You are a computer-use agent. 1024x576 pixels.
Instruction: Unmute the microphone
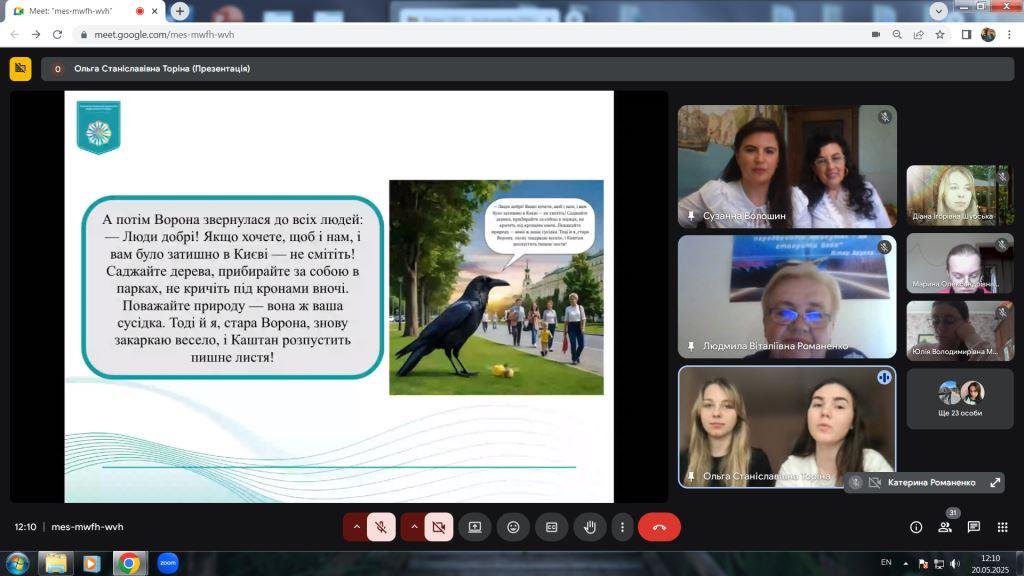pyautogui.click(x=381, y=527)
